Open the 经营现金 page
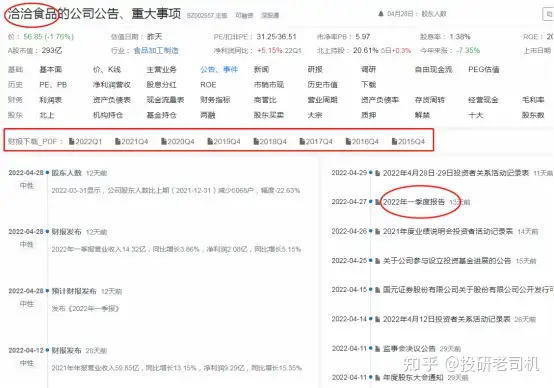The height and width of the screenshot is (388, 554). [483, 100]
